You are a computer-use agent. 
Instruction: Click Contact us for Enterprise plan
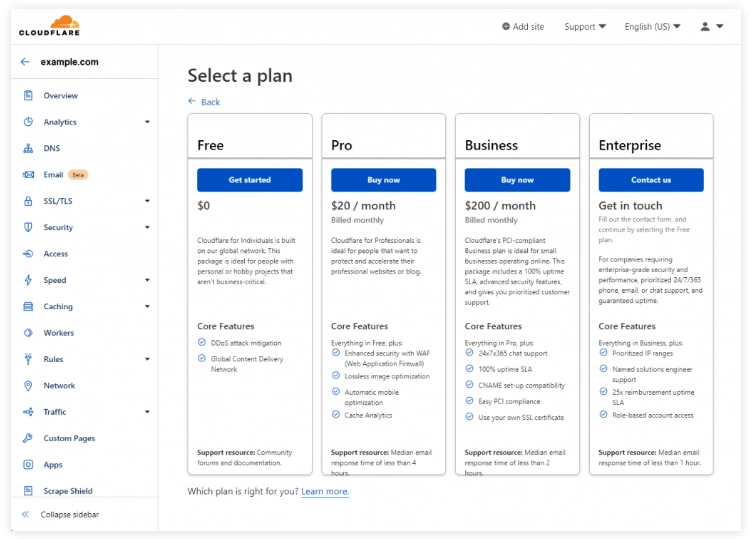pyautogui.click(x=651, y=180)
